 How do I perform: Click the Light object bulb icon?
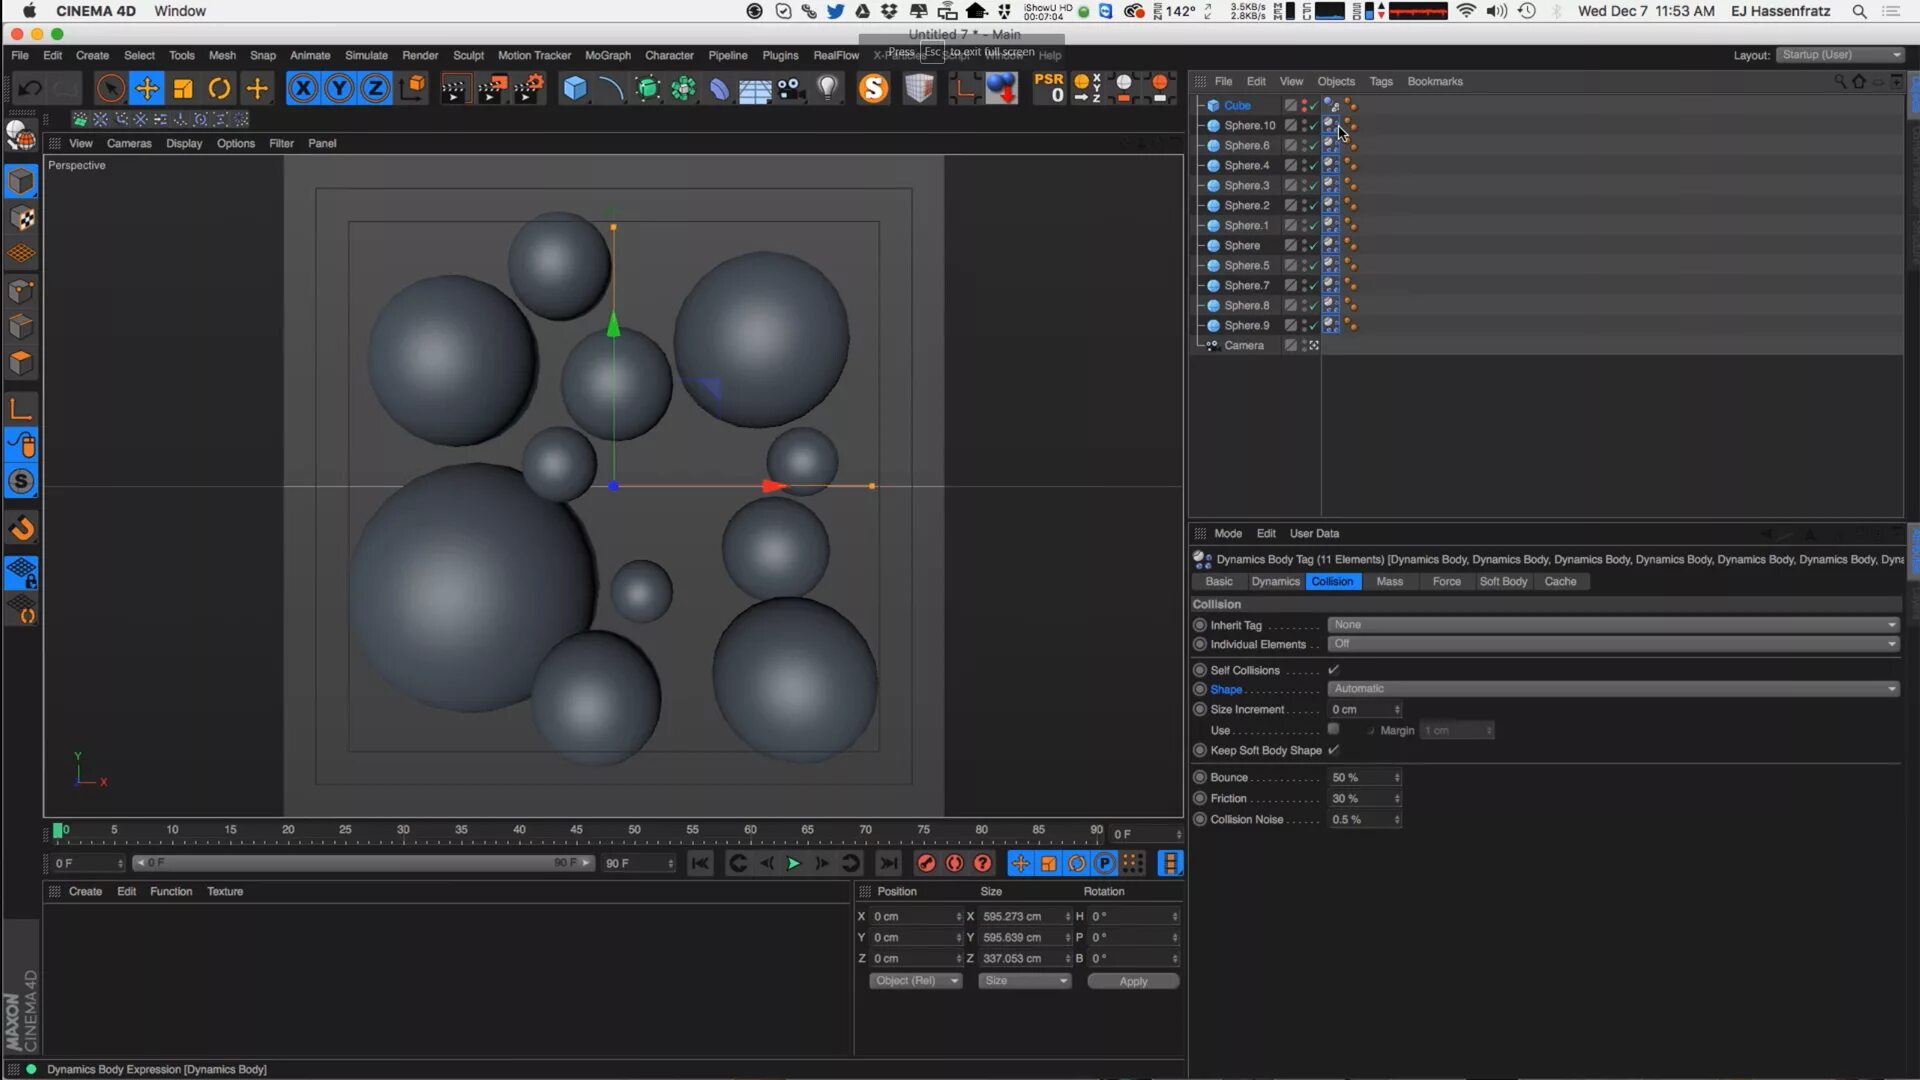828,89
